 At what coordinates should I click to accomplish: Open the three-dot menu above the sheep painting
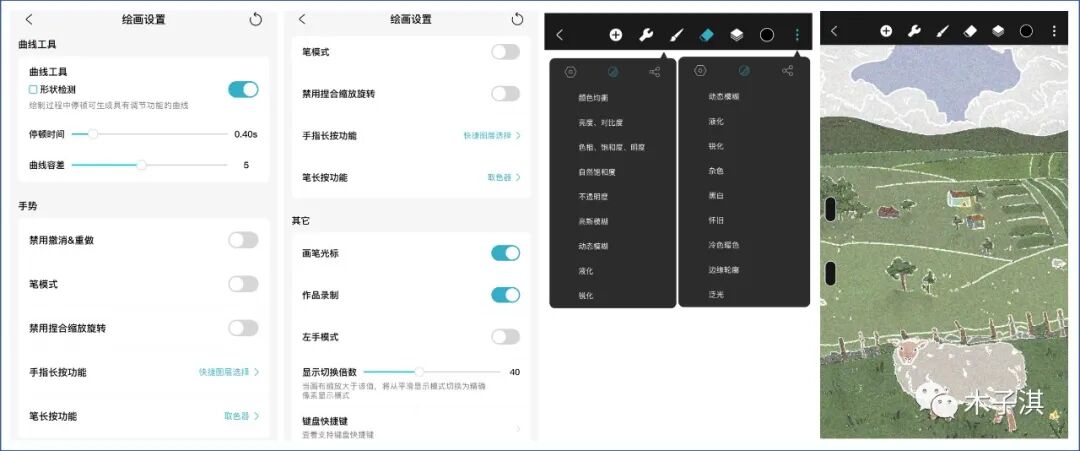[1054, 30]
